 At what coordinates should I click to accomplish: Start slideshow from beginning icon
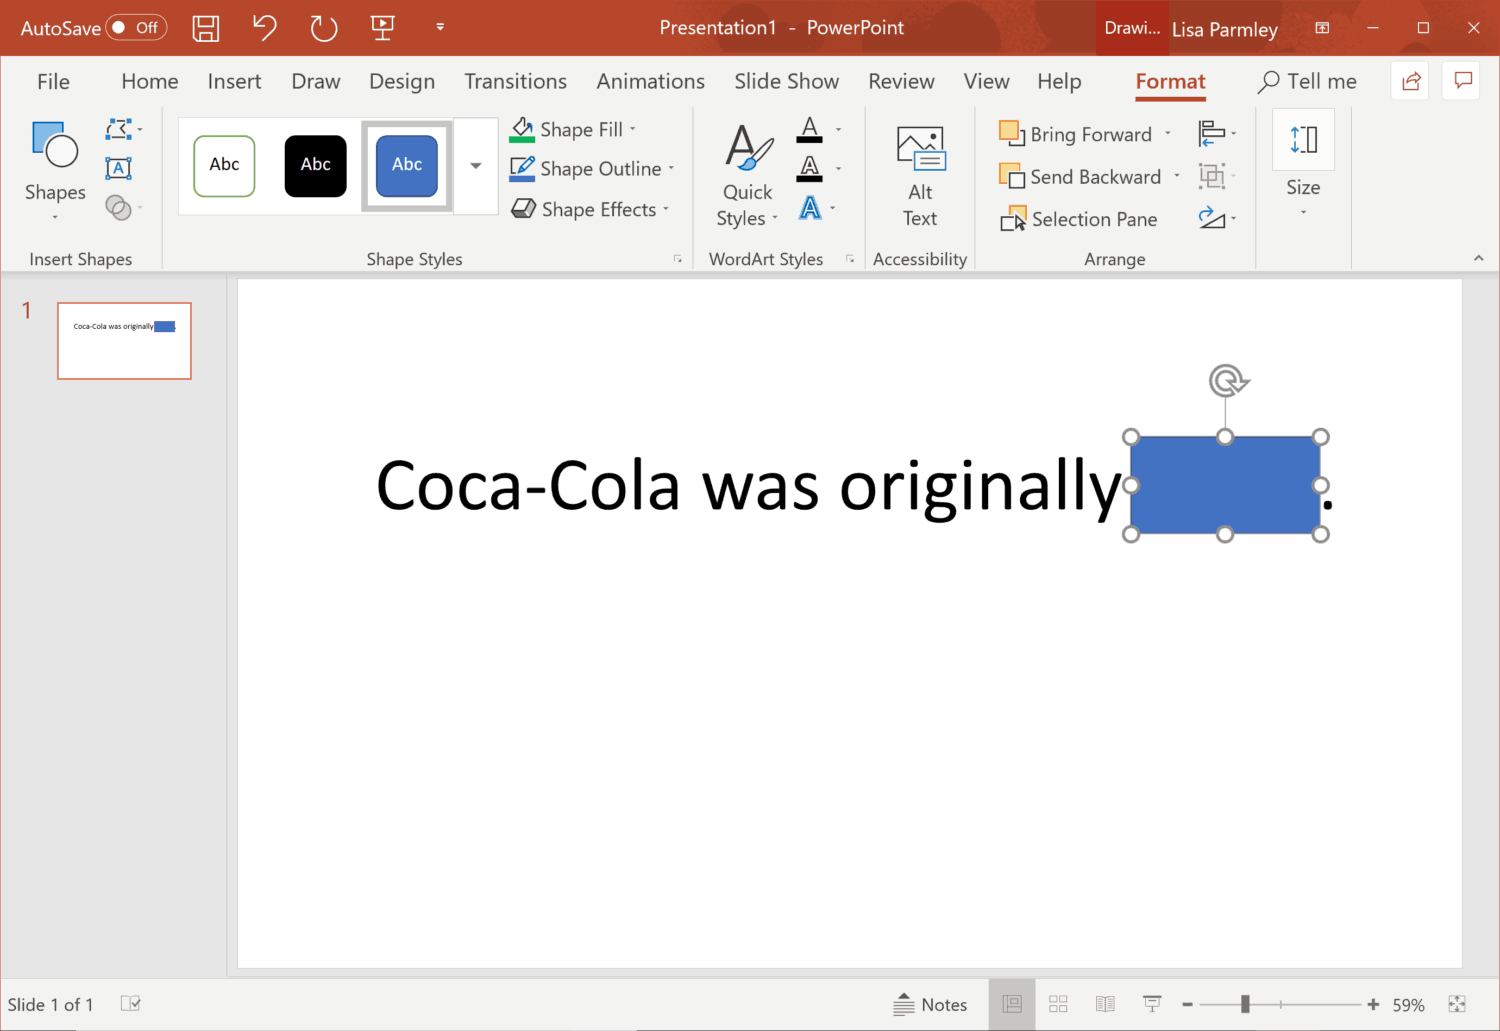pyautogui.click(x=382, y=28)
